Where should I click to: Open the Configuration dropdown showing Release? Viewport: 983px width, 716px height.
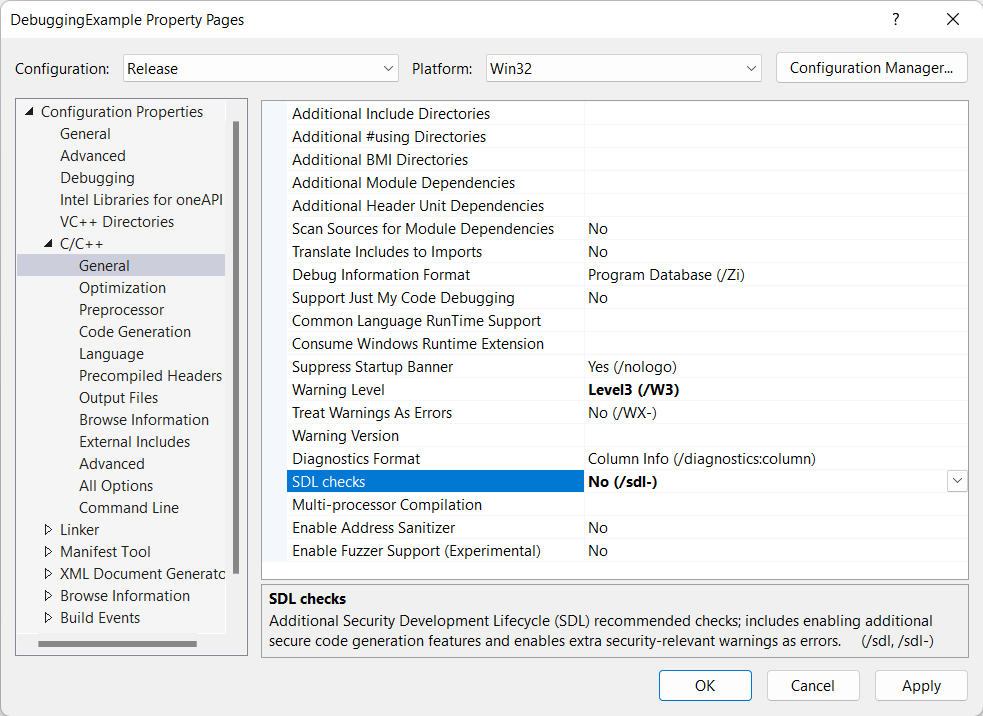click(261, 69)
